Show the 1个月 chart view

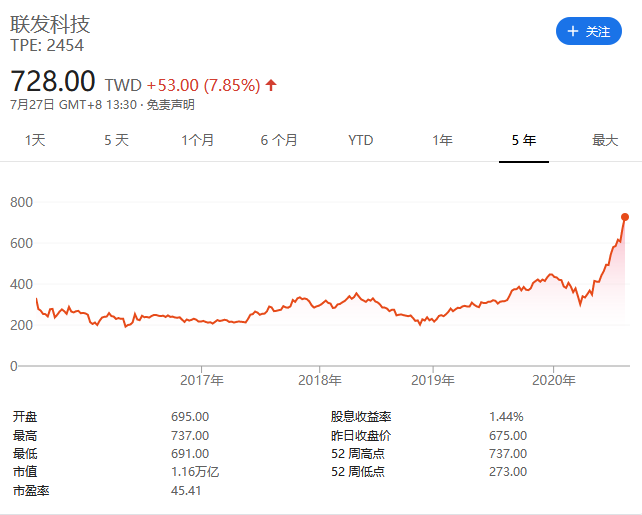tap(197, 140)
